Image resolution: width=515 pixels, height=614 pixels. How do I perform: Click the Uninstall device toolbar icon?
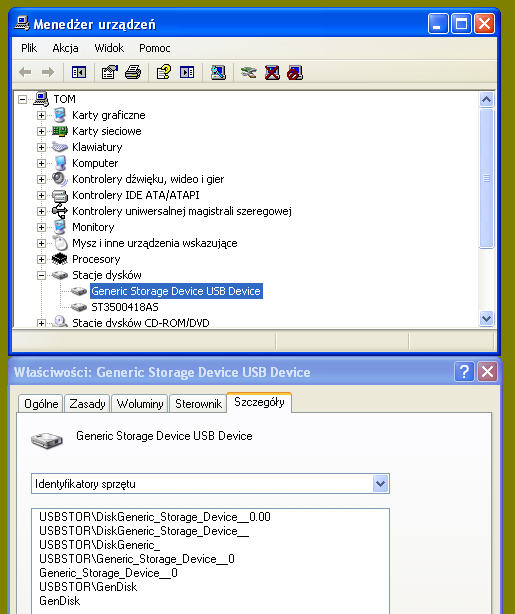(272, 72)
